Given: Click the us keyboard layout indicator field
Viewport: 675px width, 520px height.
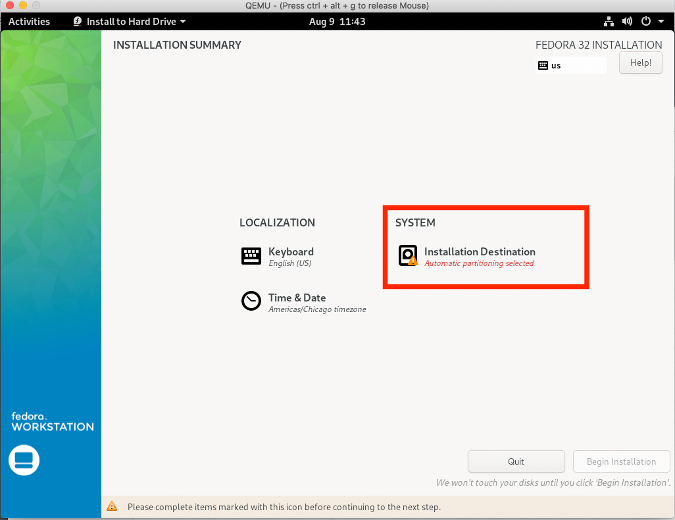Looking at the screenshot, I should point(571,65).
